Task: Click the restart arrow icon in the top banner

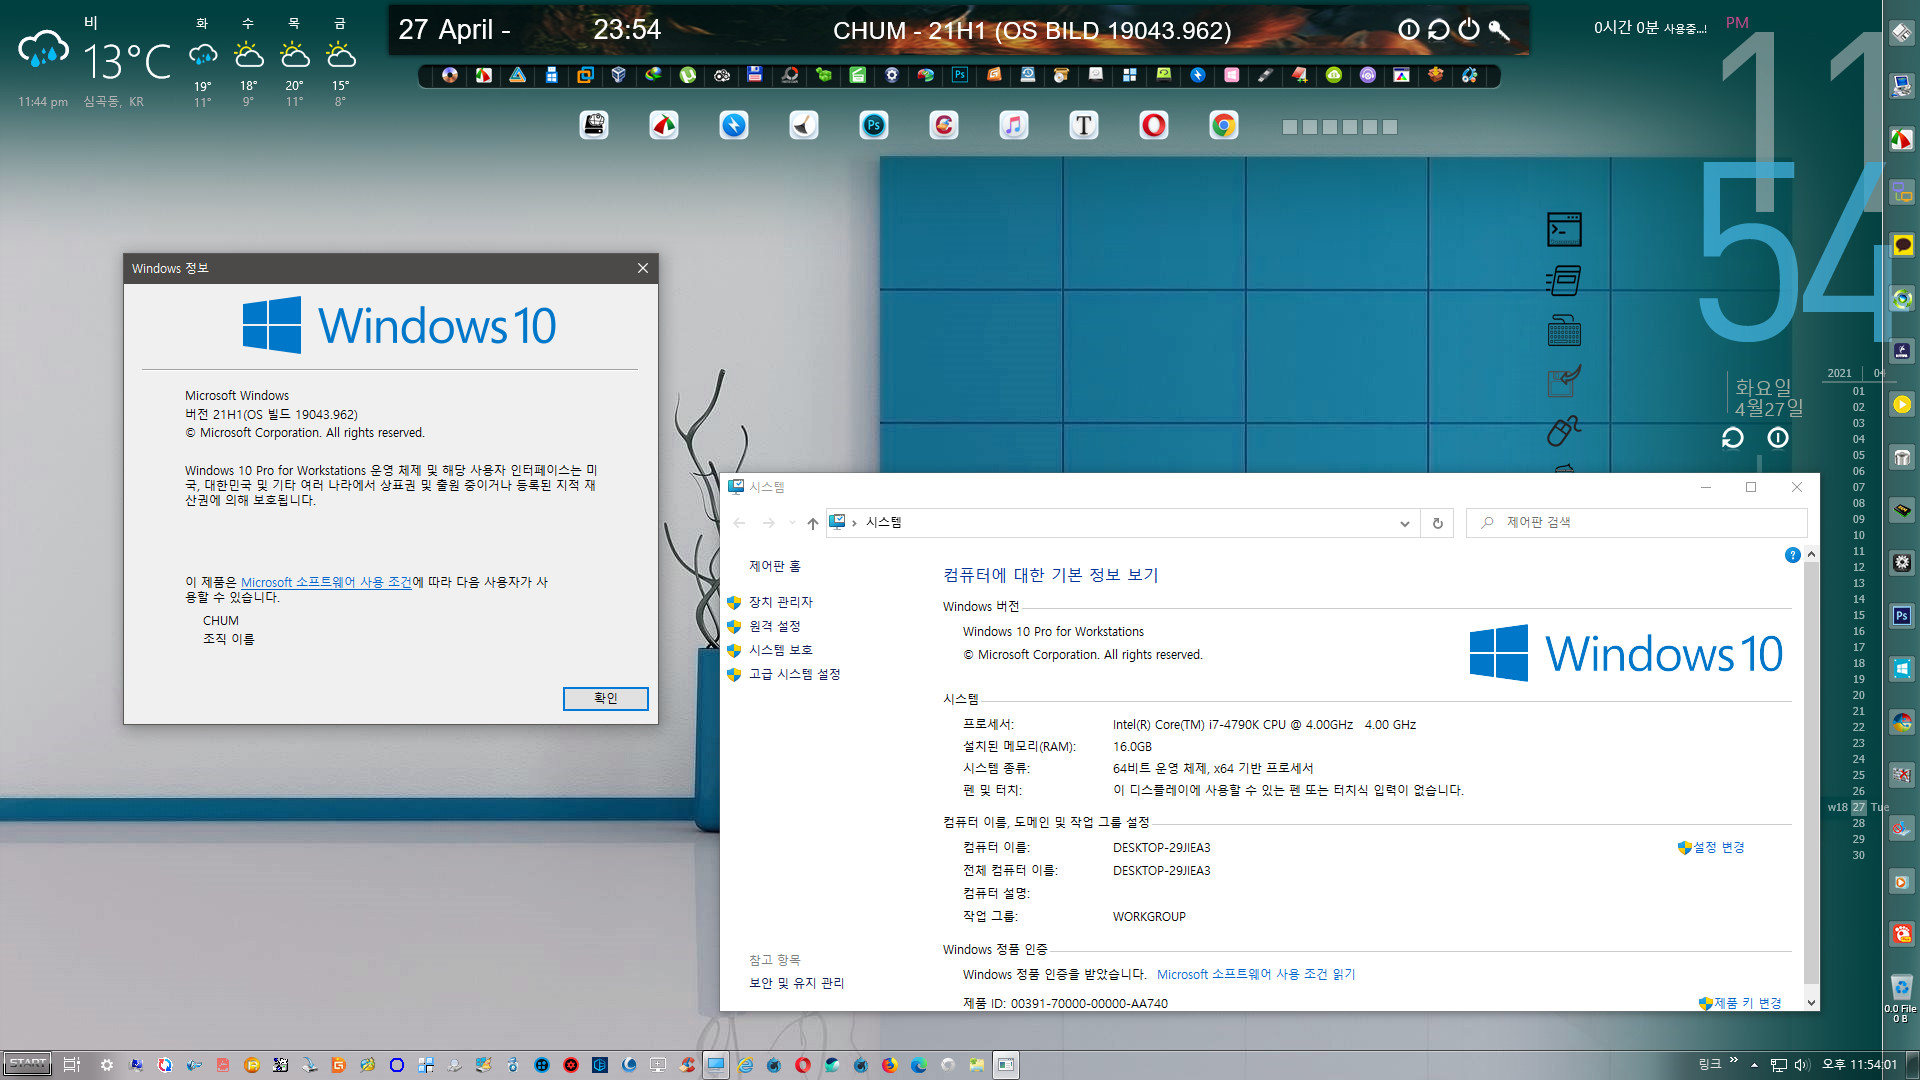Action: [x=1438, y=30]
